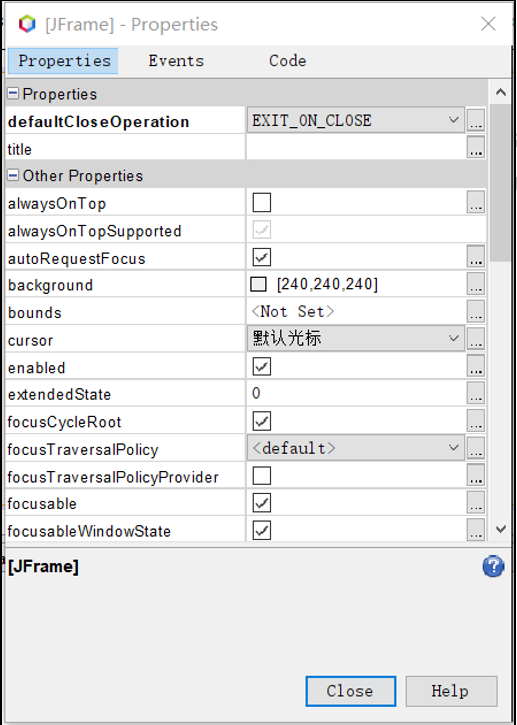Select the focusableWindowState property name

89,531
